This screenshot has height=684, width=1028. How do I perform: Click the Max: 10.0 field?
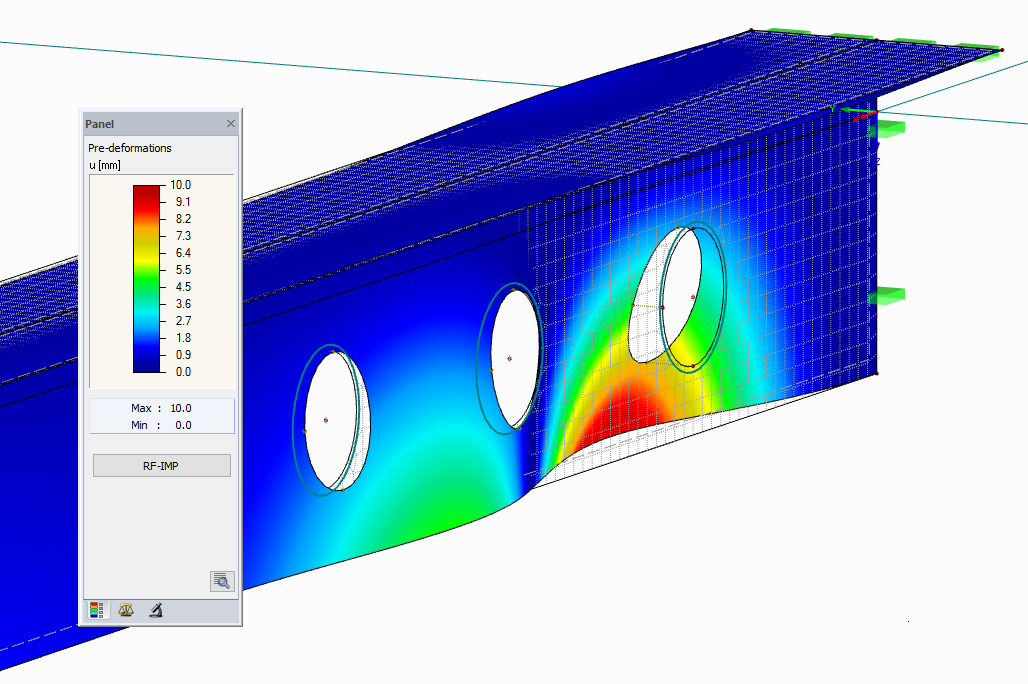pos(160,407)
